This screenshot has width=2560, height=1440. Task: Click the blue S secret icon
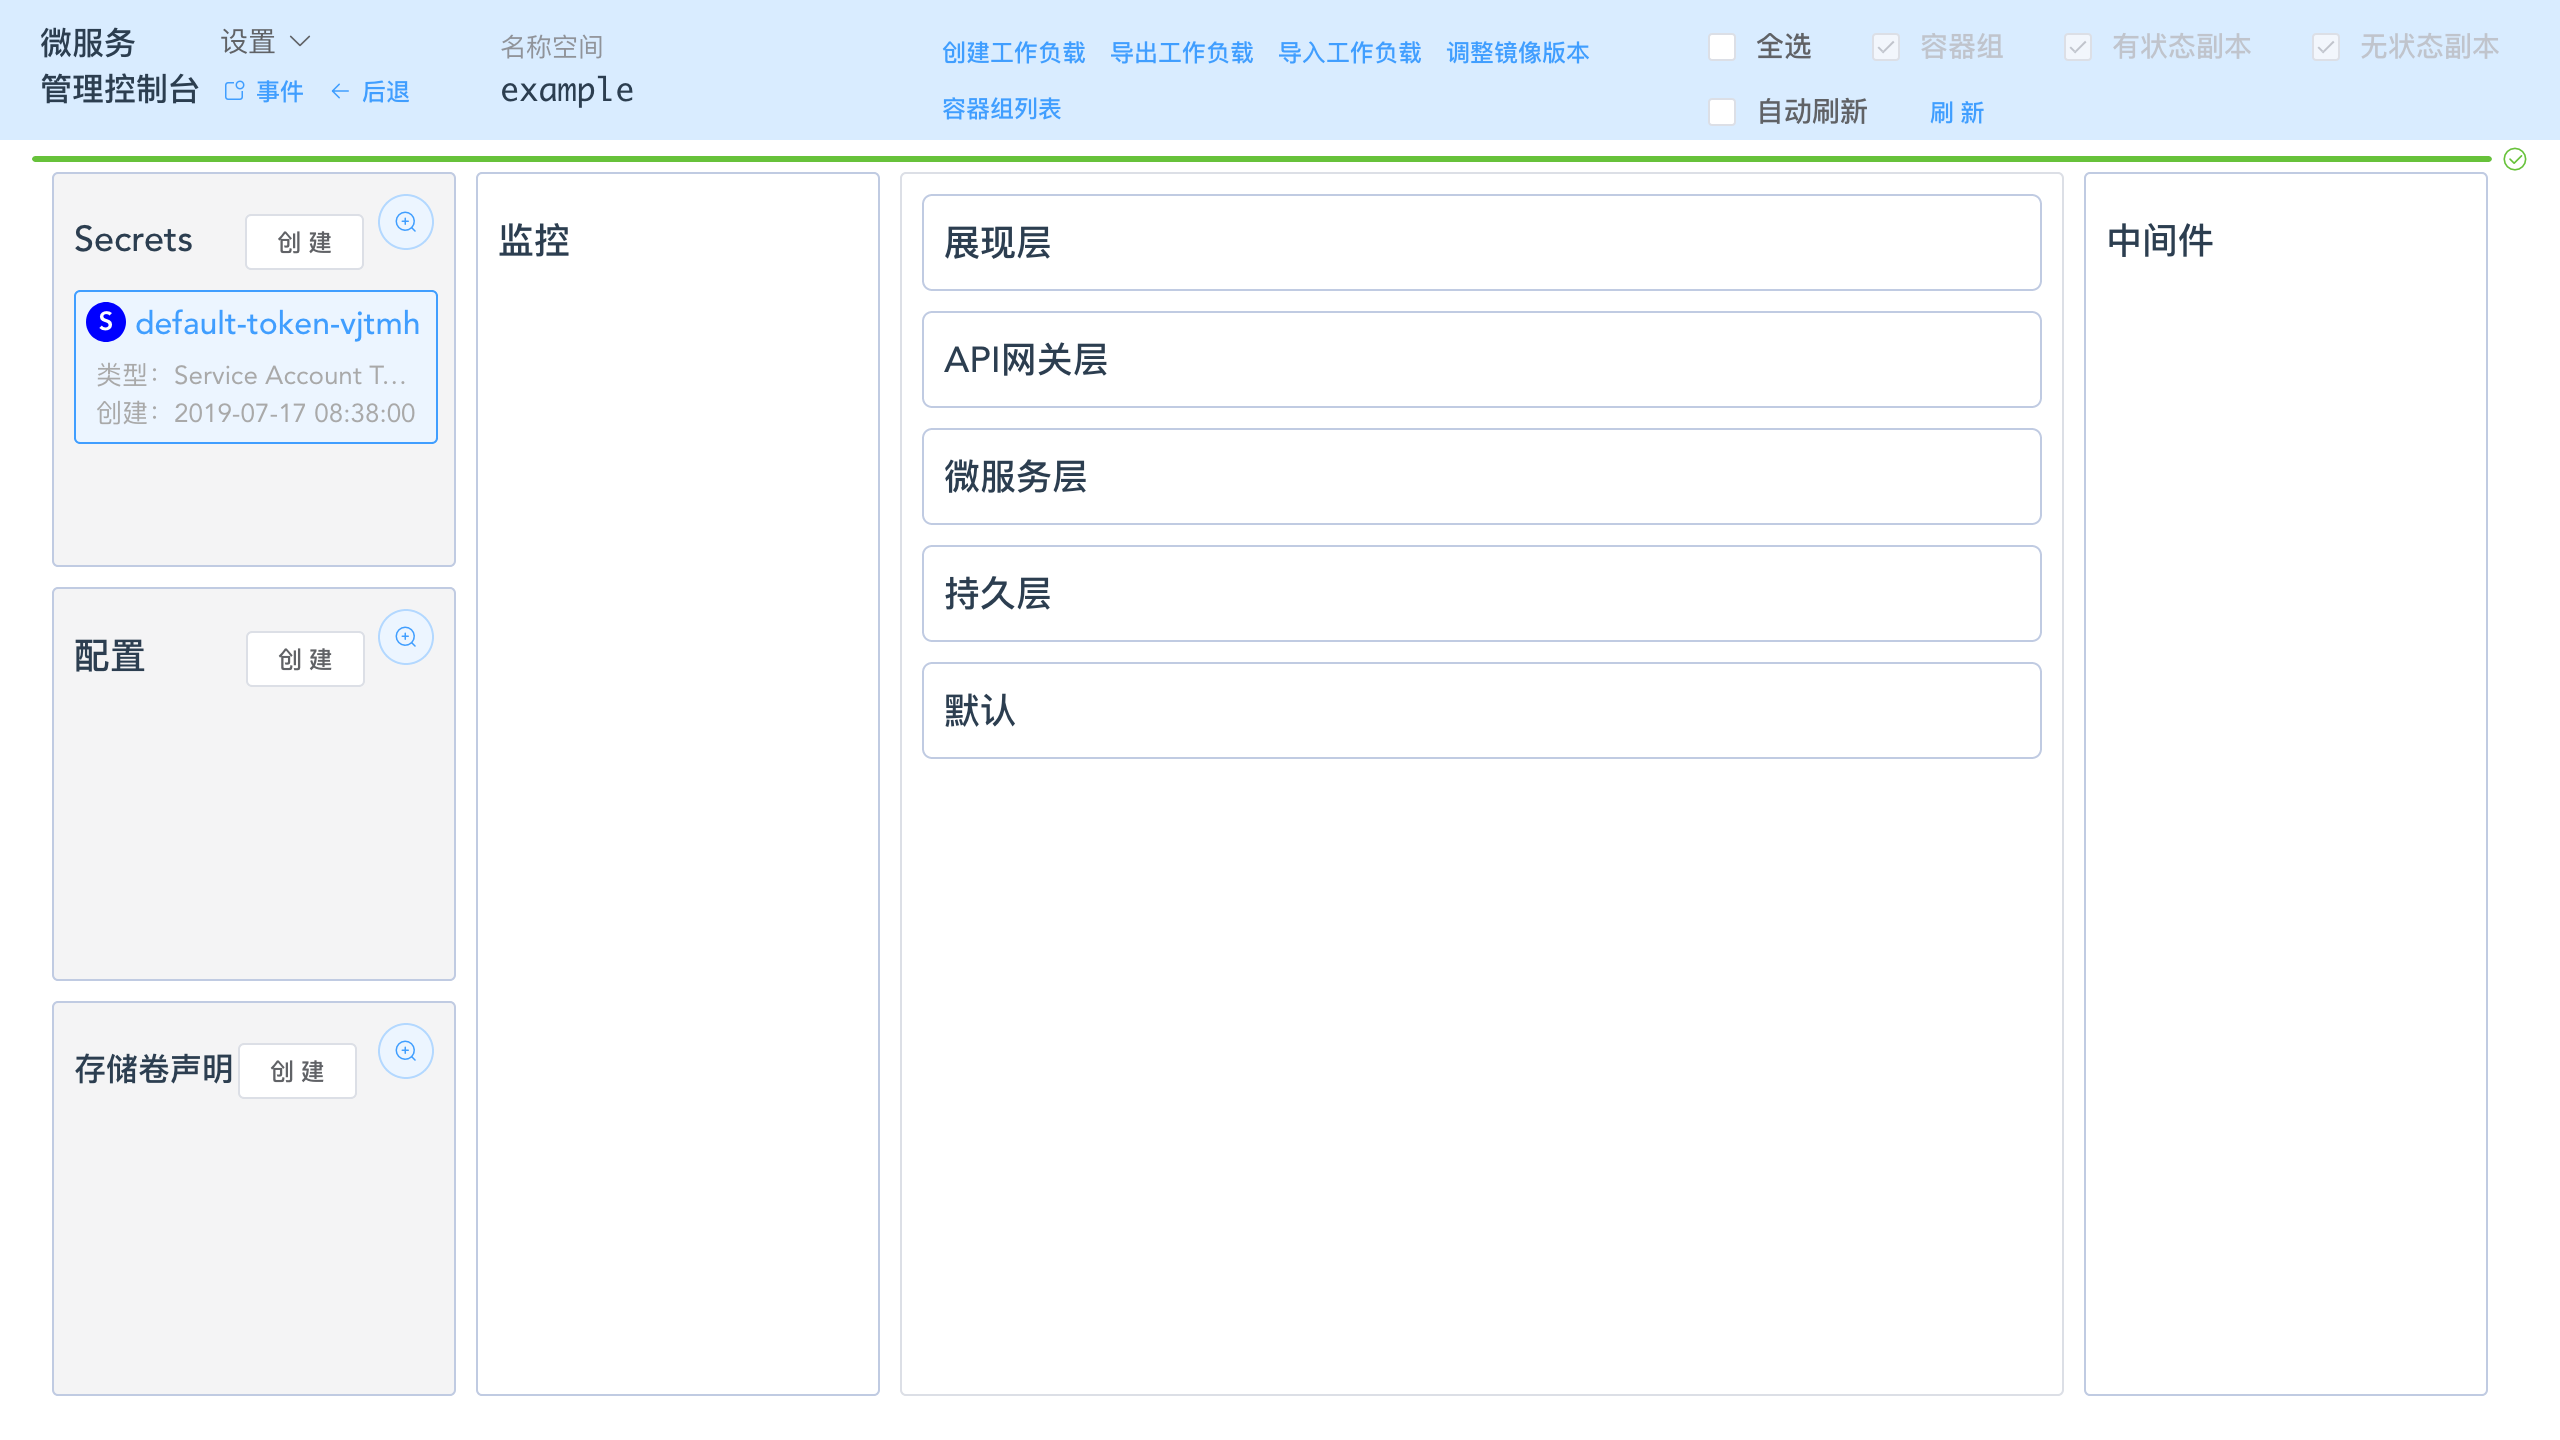point(106,322)
